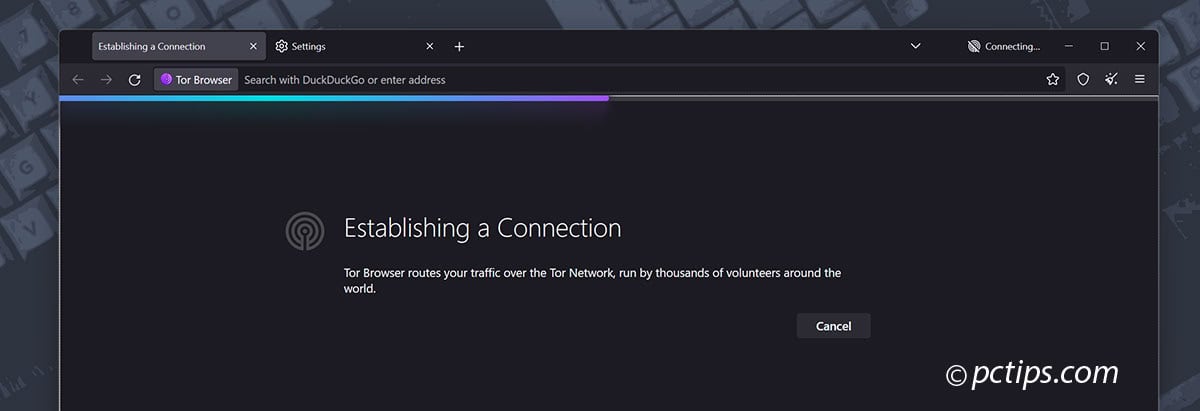
Task: Click the back navigation arrow
Action: click(x=78, y=80)
